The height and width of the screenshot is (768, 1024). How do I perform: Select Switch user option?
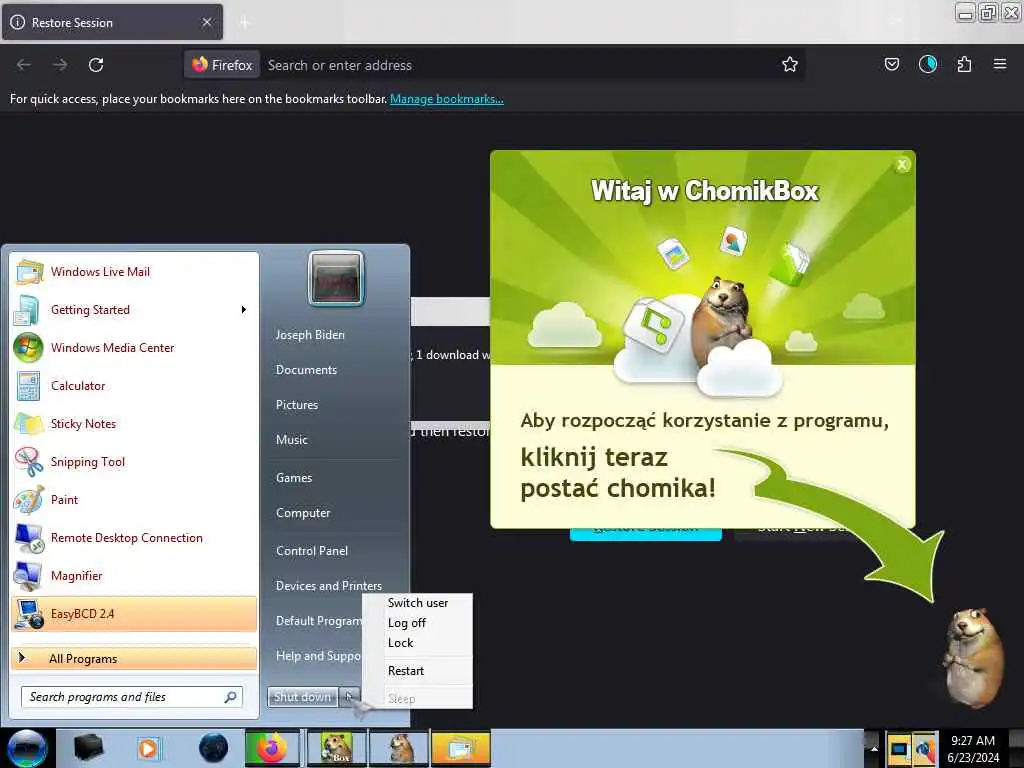[x=418, y=603]
